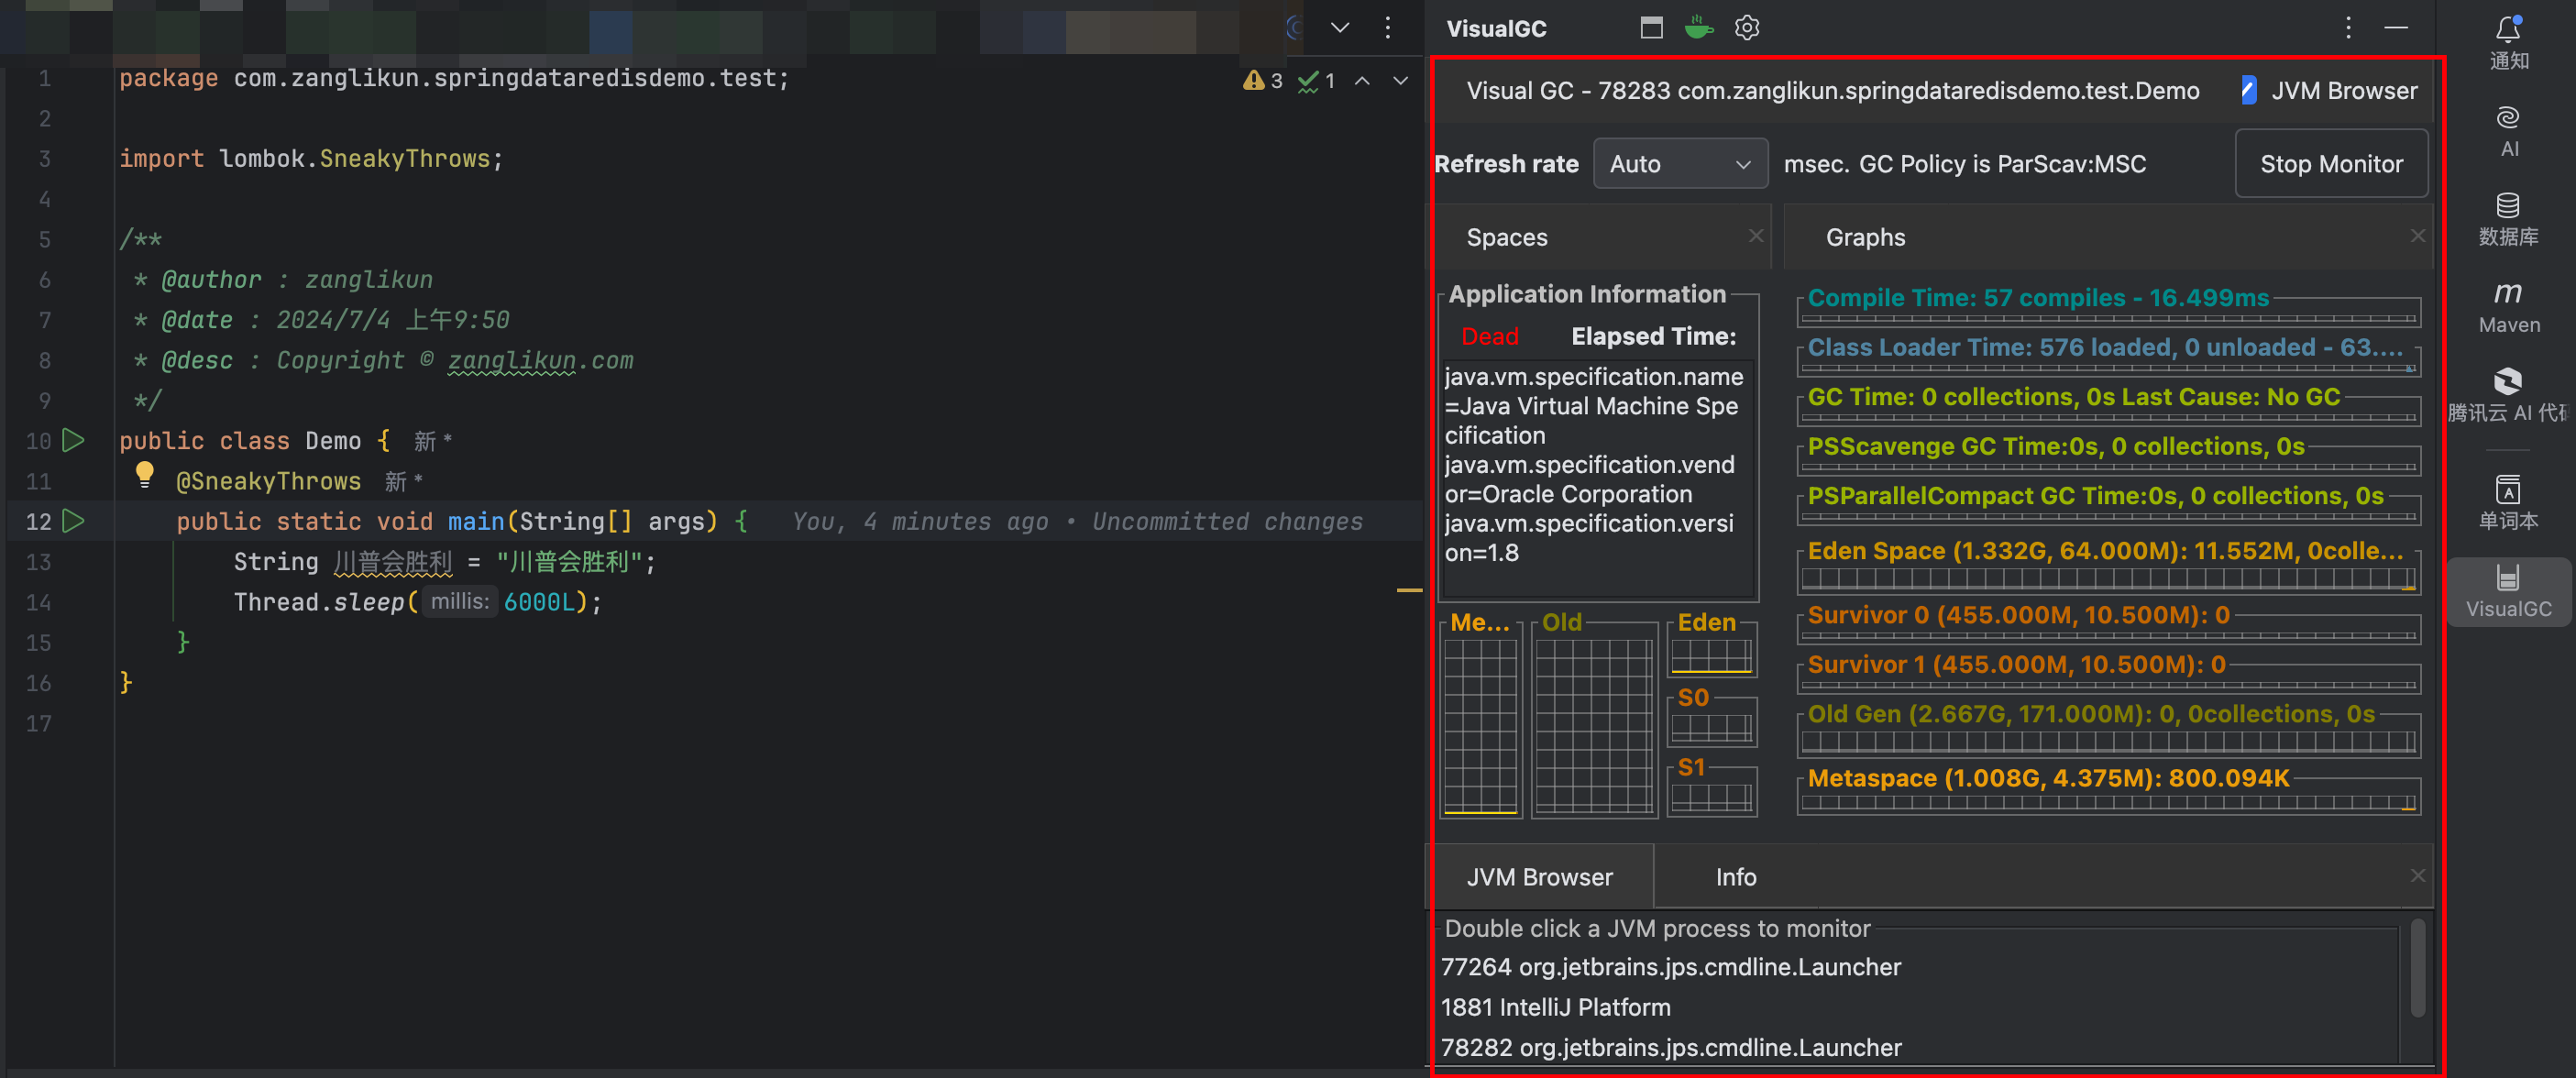2576x1078 pixels.
Task: Select process 1881 IntelliJ Platform
Action: point(1555,1007)
